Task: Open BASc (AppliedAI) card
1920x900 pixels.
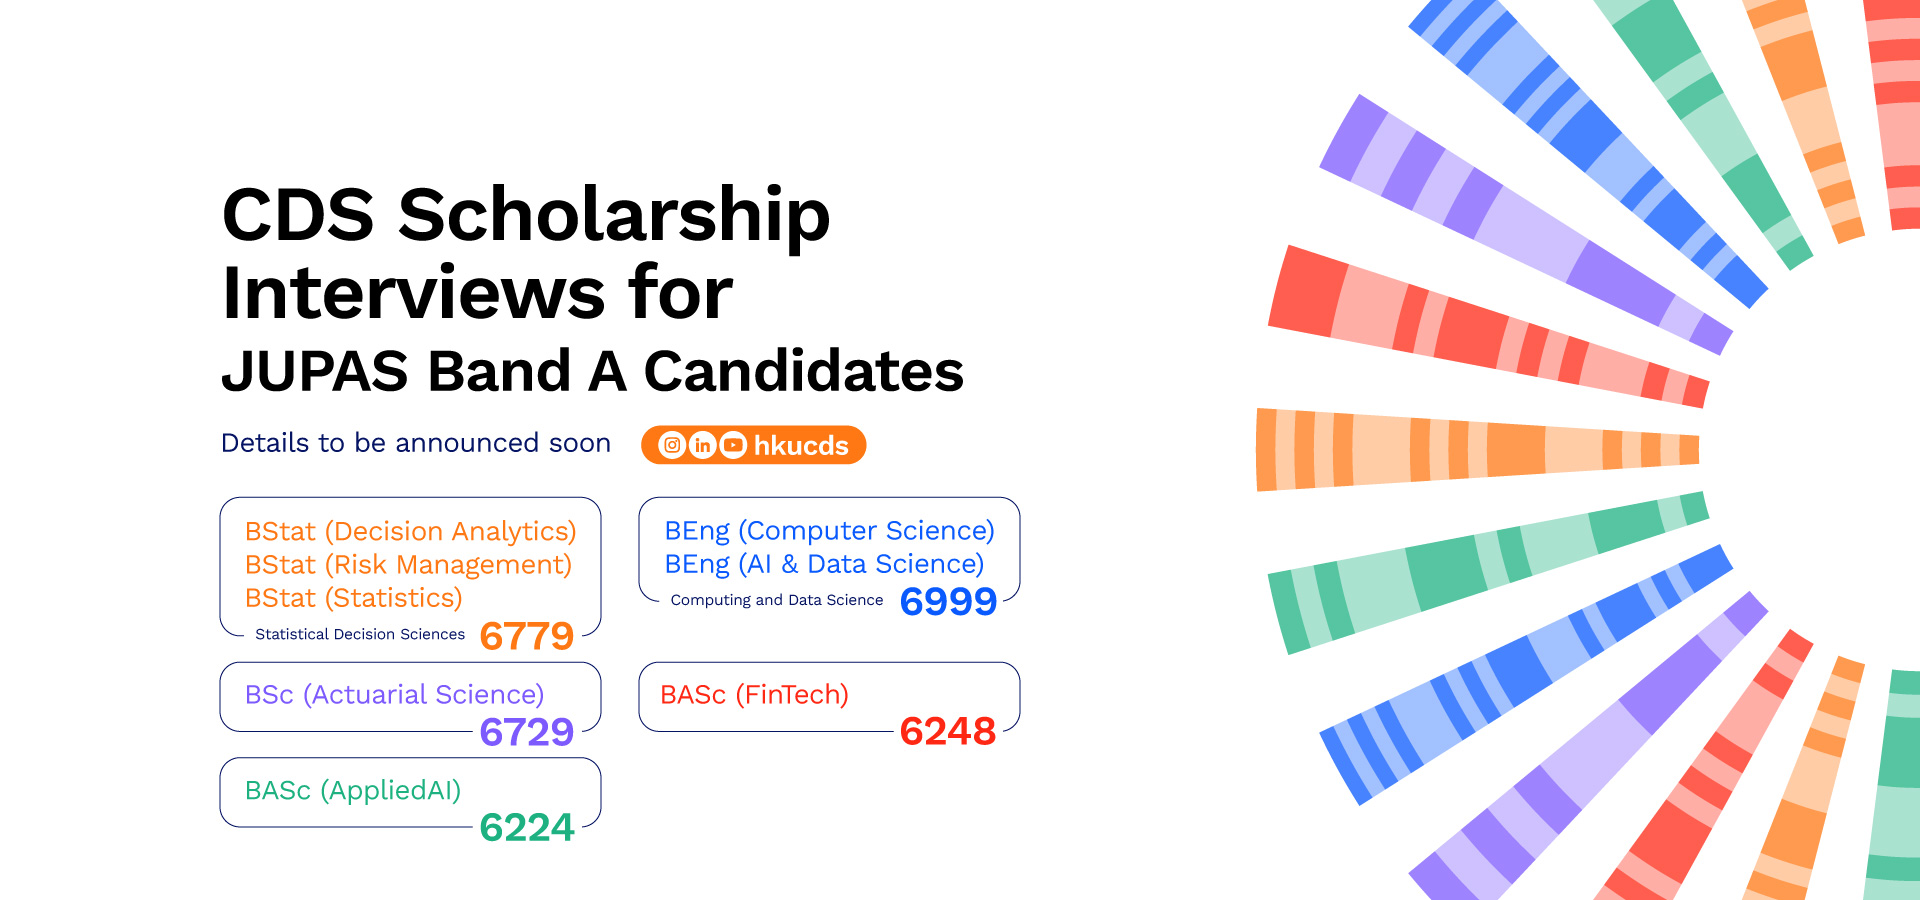Action: pos(410,792)
